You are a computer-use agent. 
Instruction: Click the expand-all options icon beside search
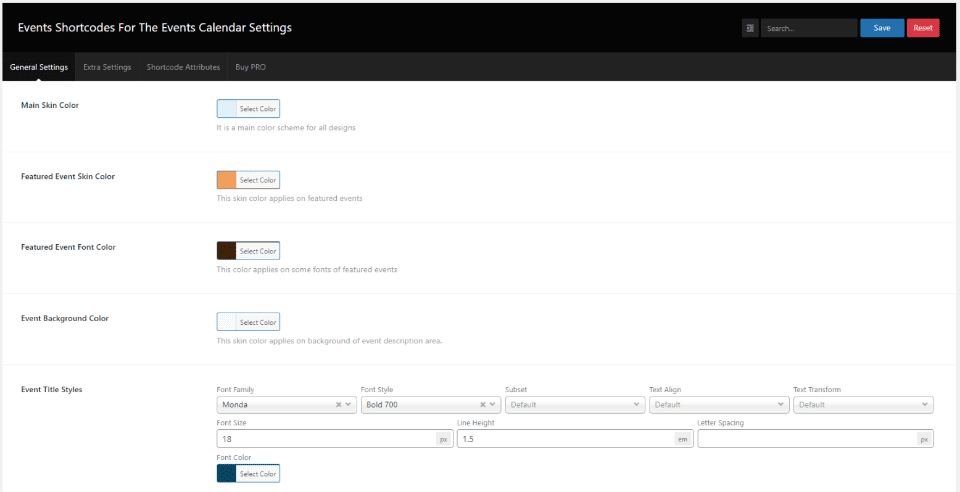(x=750, y=28)
